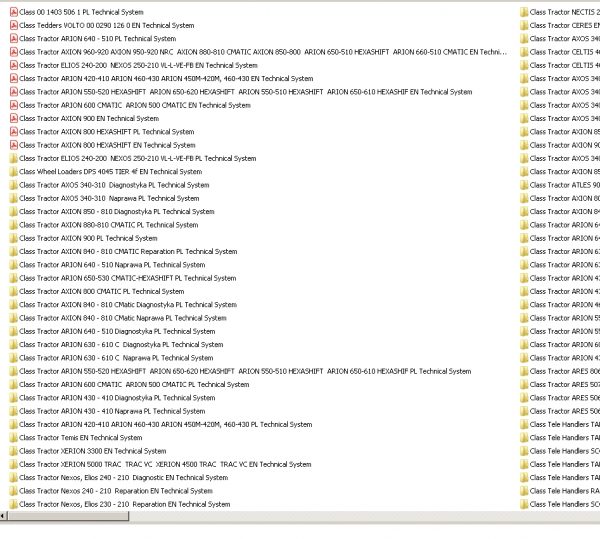Click folder icon of AXOS 340-310 Naprawa PL

pos(13,199)
